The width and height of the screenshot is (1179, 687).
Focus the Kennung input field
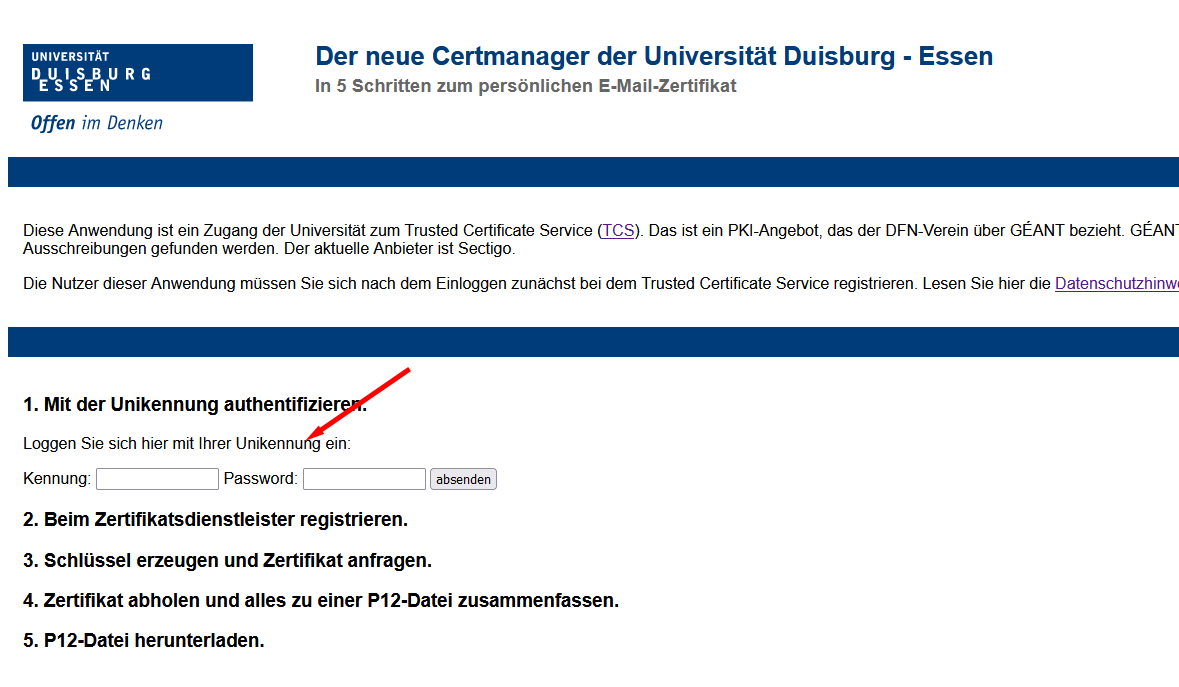click(x=157, y=479)
